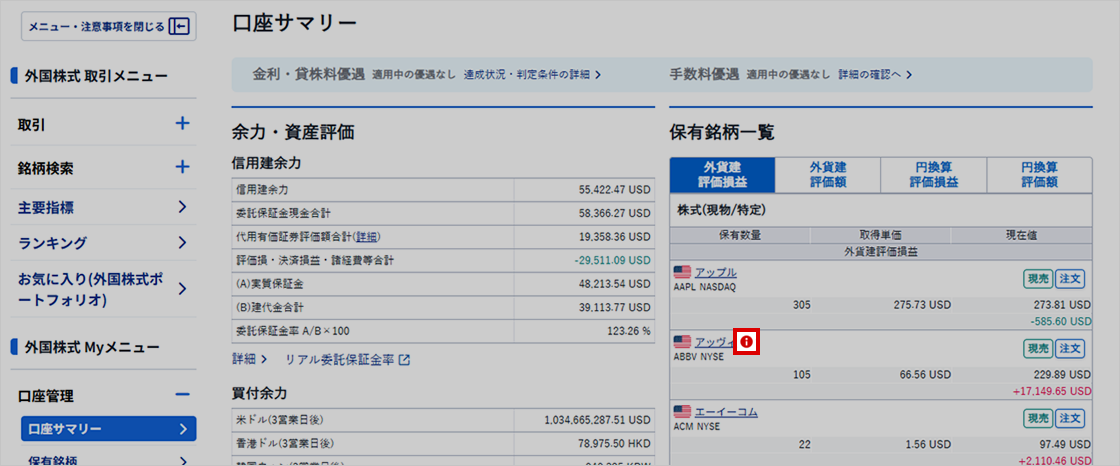Open 詳細の確認へ link
The width and height of the screenshot is (1120, 466).
875,74
